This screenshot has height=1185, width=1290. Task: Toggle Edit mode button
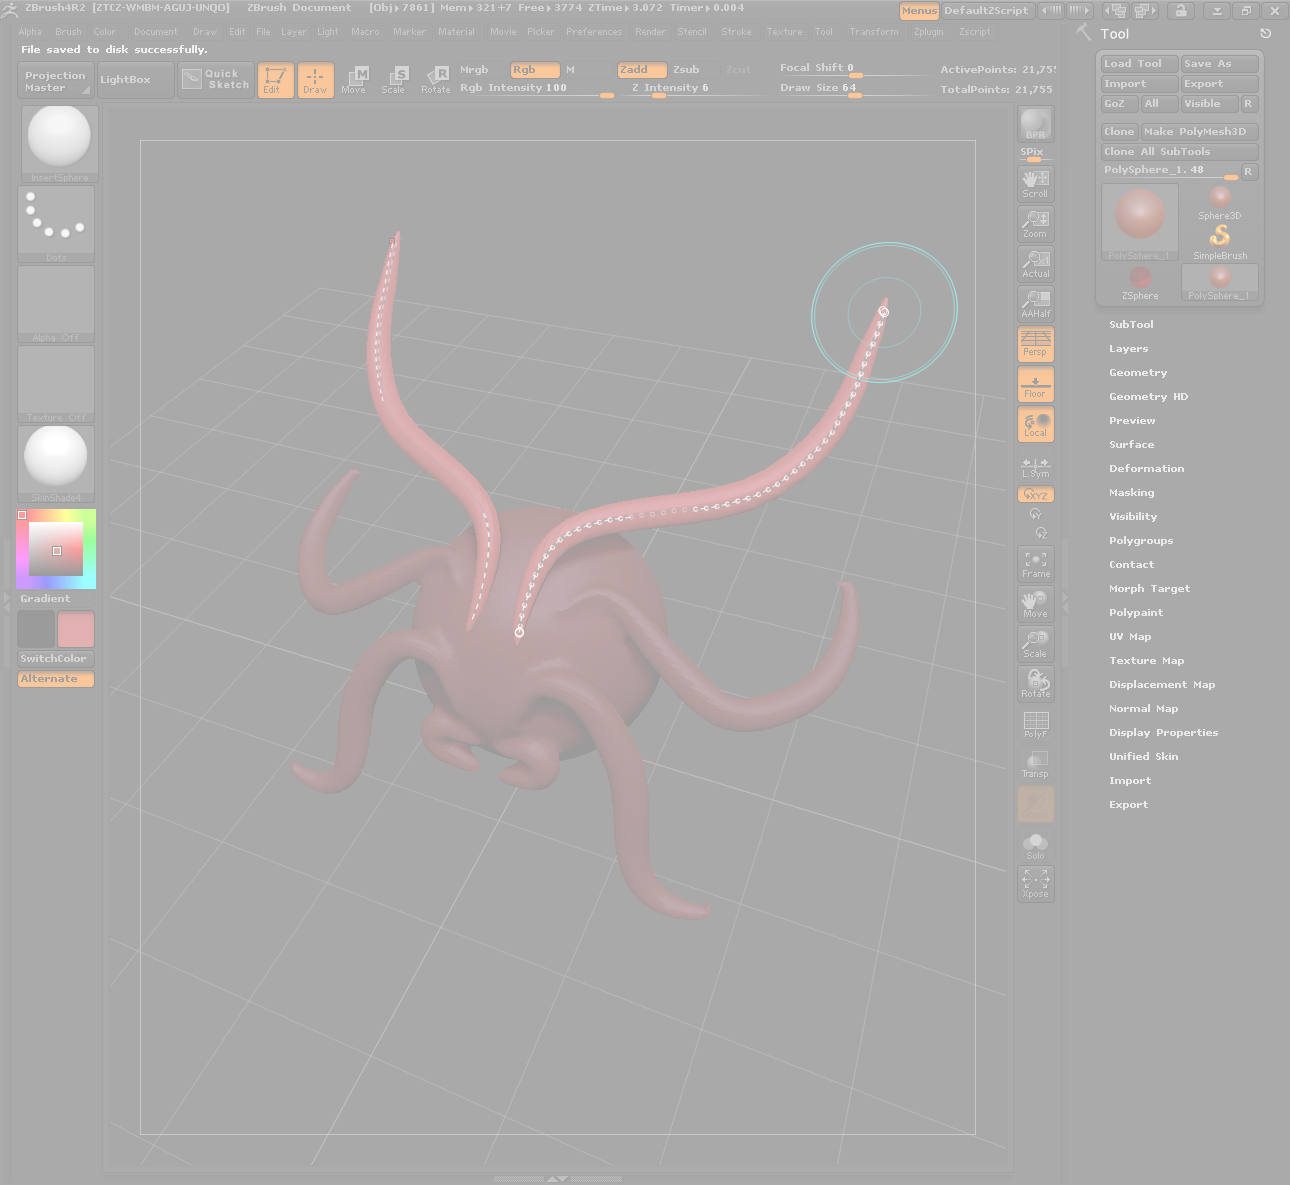pos(275,80)
